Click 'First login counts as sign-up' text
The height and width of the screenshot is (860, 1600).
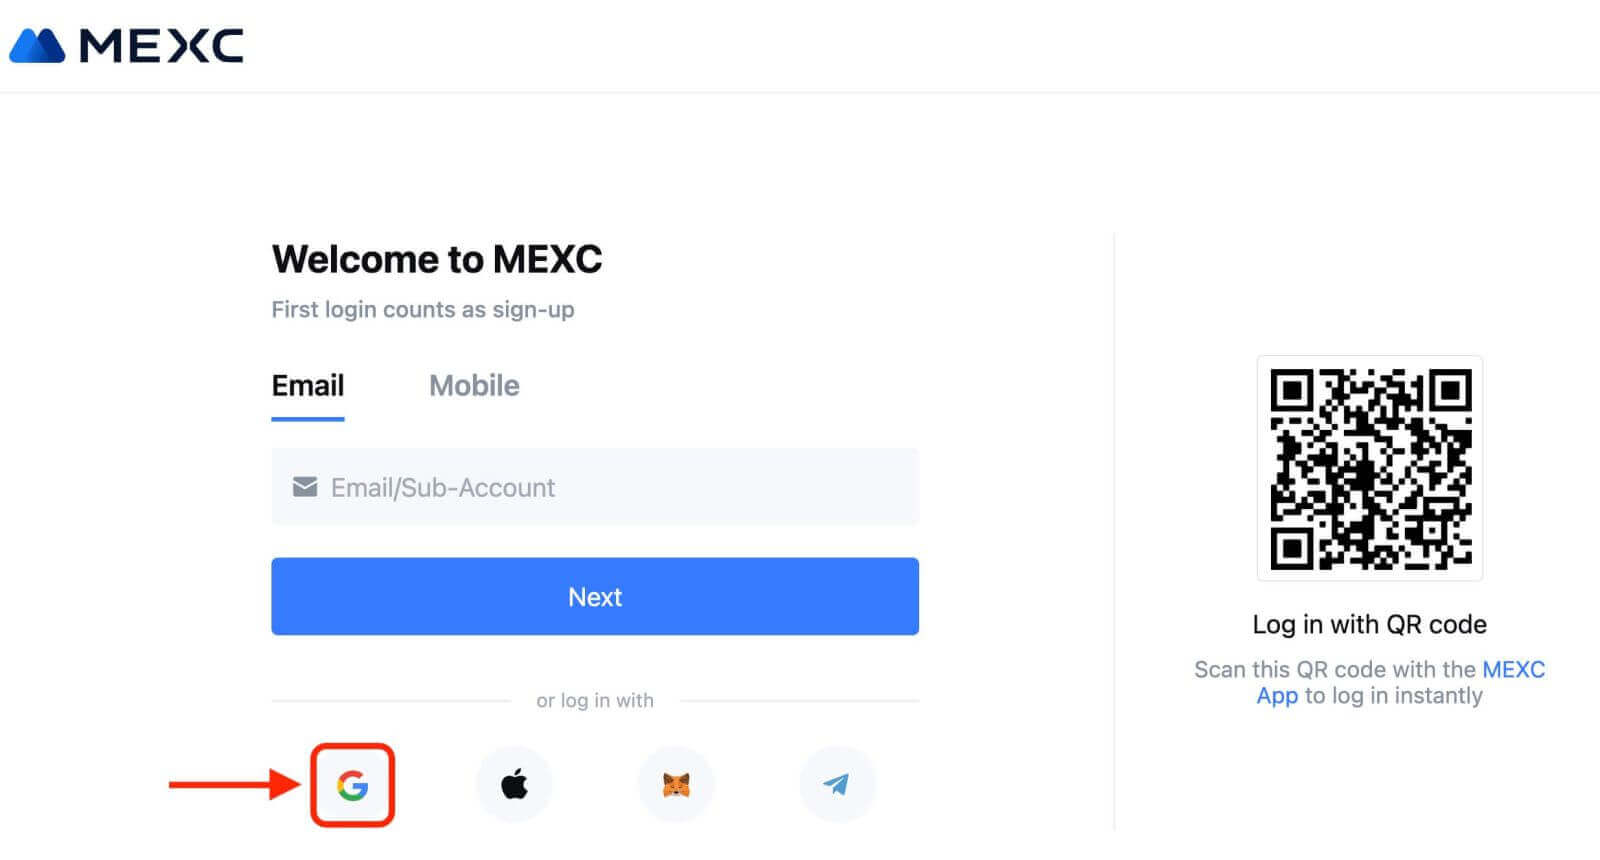[x=423, y=310]
